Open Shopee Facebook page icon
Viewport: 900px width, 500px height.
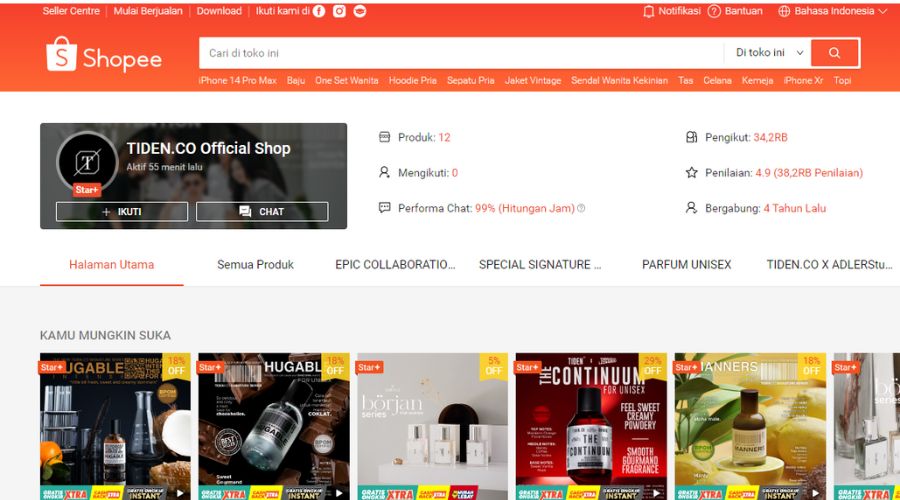(x=319, y=11)
